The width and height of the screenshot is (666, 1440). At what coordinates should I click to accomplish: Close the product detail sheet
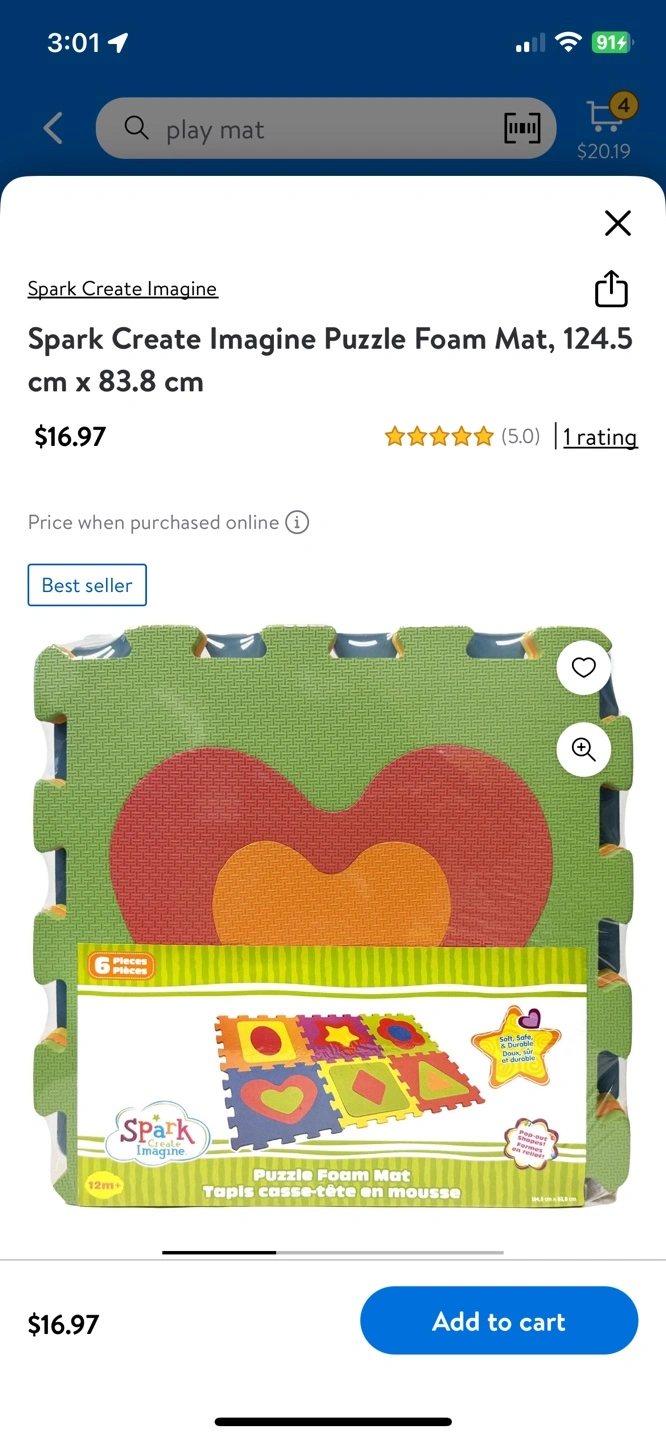618,223
